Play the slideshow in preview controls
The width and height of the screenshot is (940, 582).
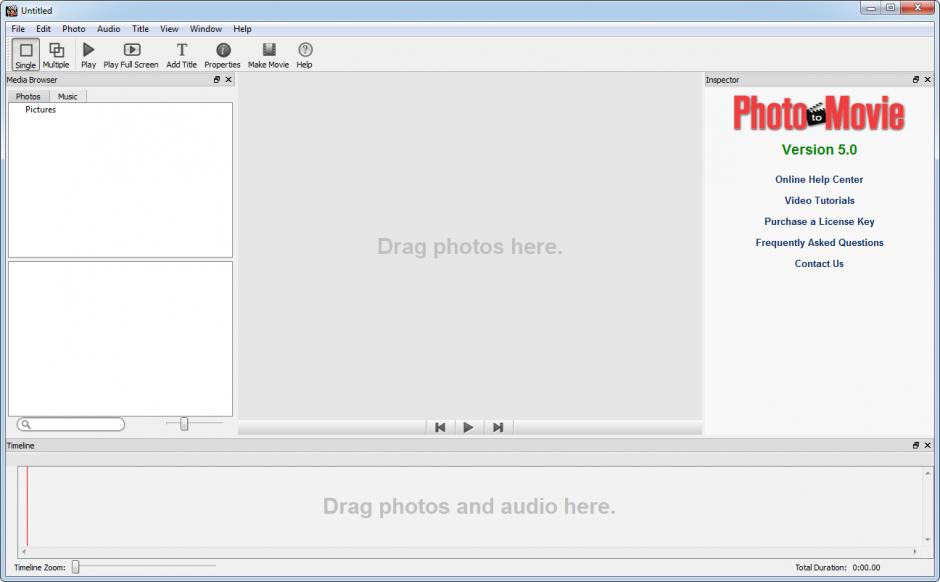point(468,427)
